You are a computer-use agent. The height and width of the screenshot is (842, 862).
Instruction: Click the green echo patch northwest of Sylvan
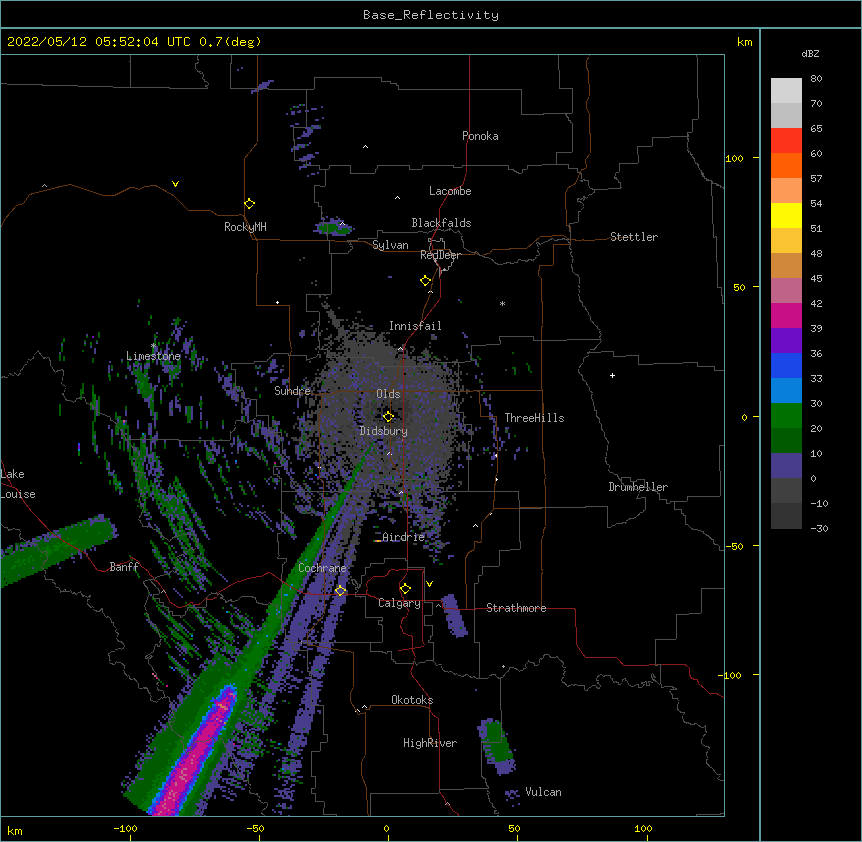(333, 228)
